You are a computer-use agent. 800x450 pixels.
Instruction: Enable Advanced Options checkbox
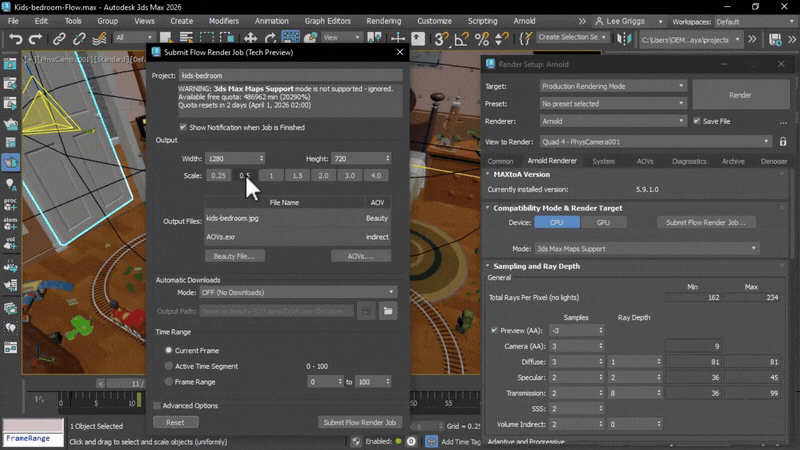(157, 406)
